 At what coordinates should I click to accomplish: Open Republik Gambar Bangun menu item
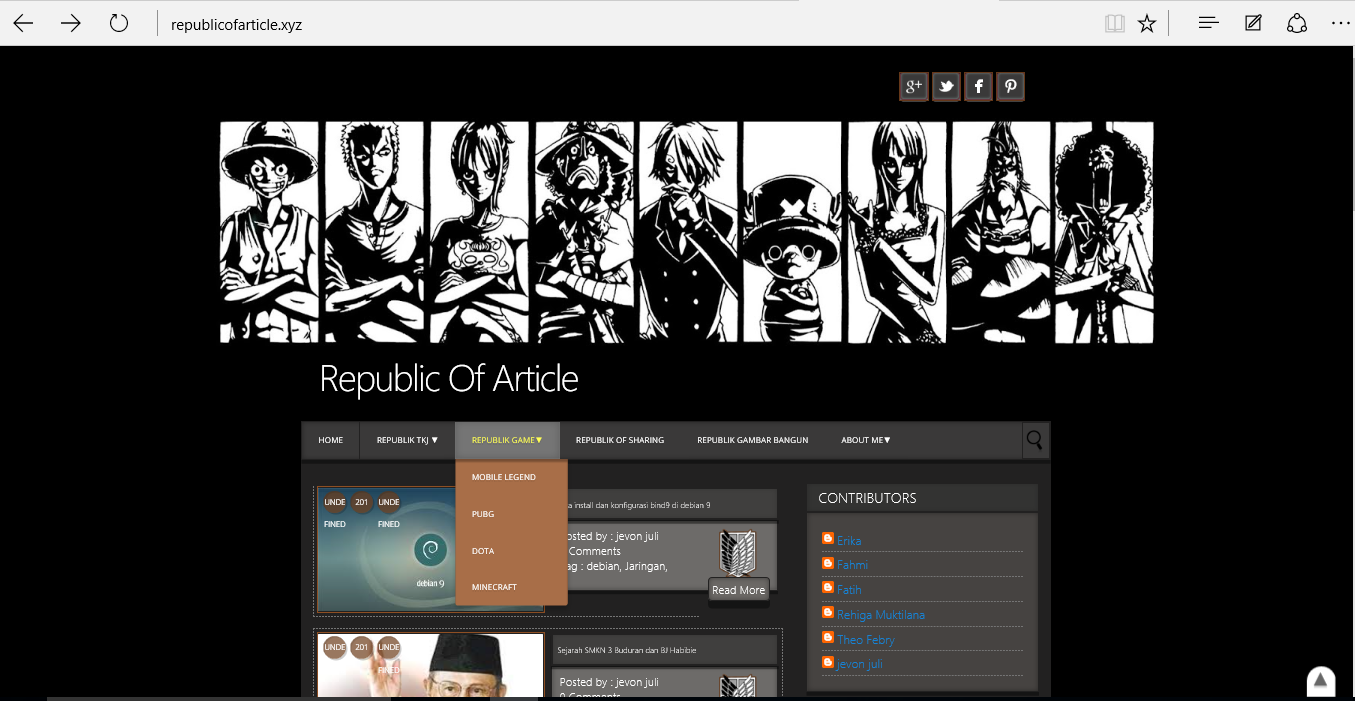753,440
